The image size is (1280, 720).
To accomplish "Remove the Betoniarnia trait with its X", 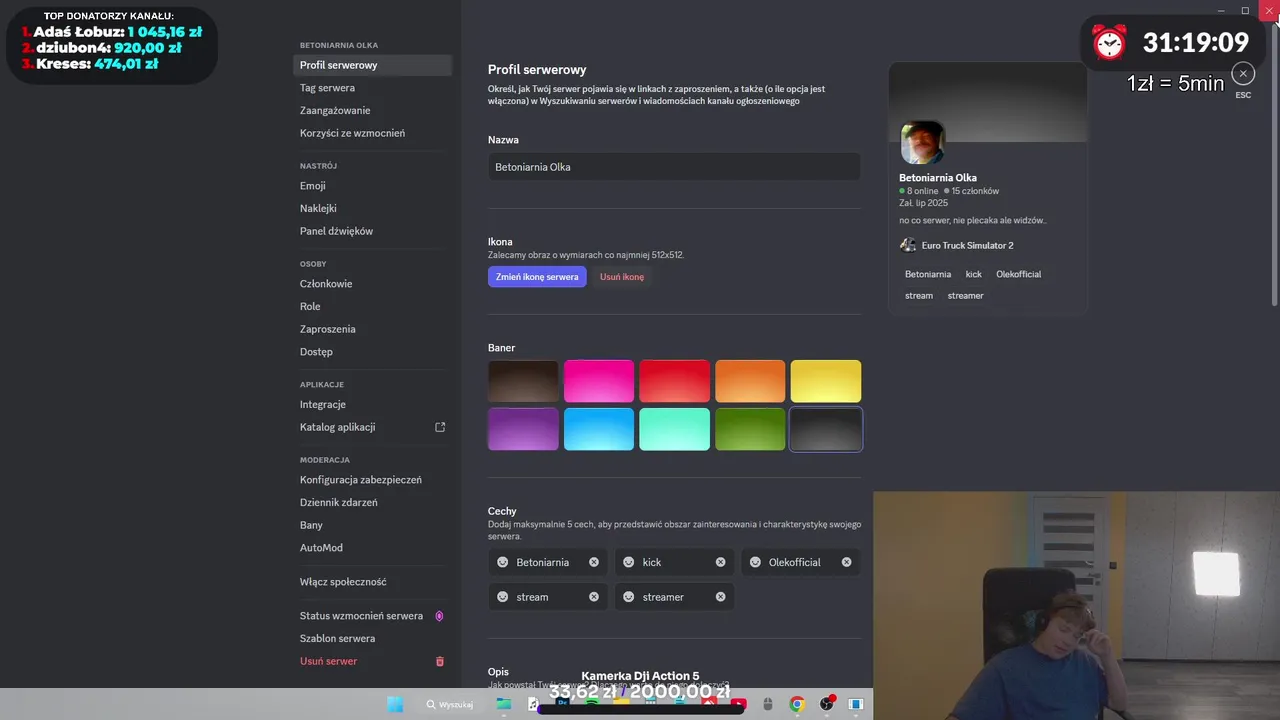I will [594, 562].
